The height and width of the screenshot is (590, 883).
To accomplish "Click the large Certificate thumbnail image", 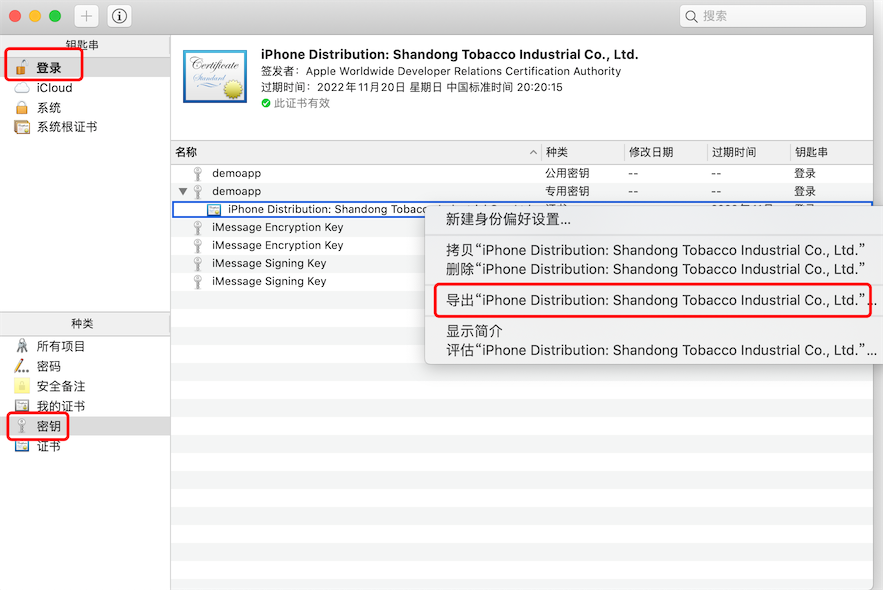I will (x=215, y=77).
